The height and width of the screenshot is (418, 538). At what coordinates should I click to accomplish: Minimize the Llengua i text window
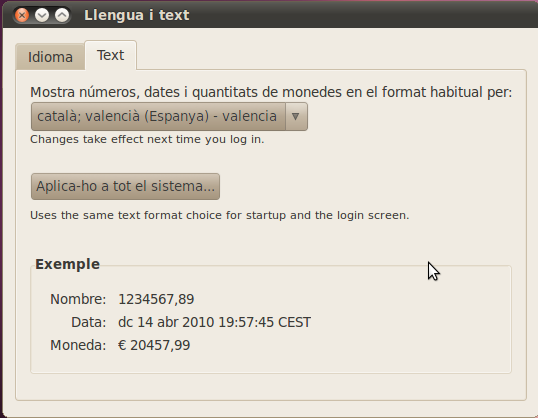tap(42, 15)
